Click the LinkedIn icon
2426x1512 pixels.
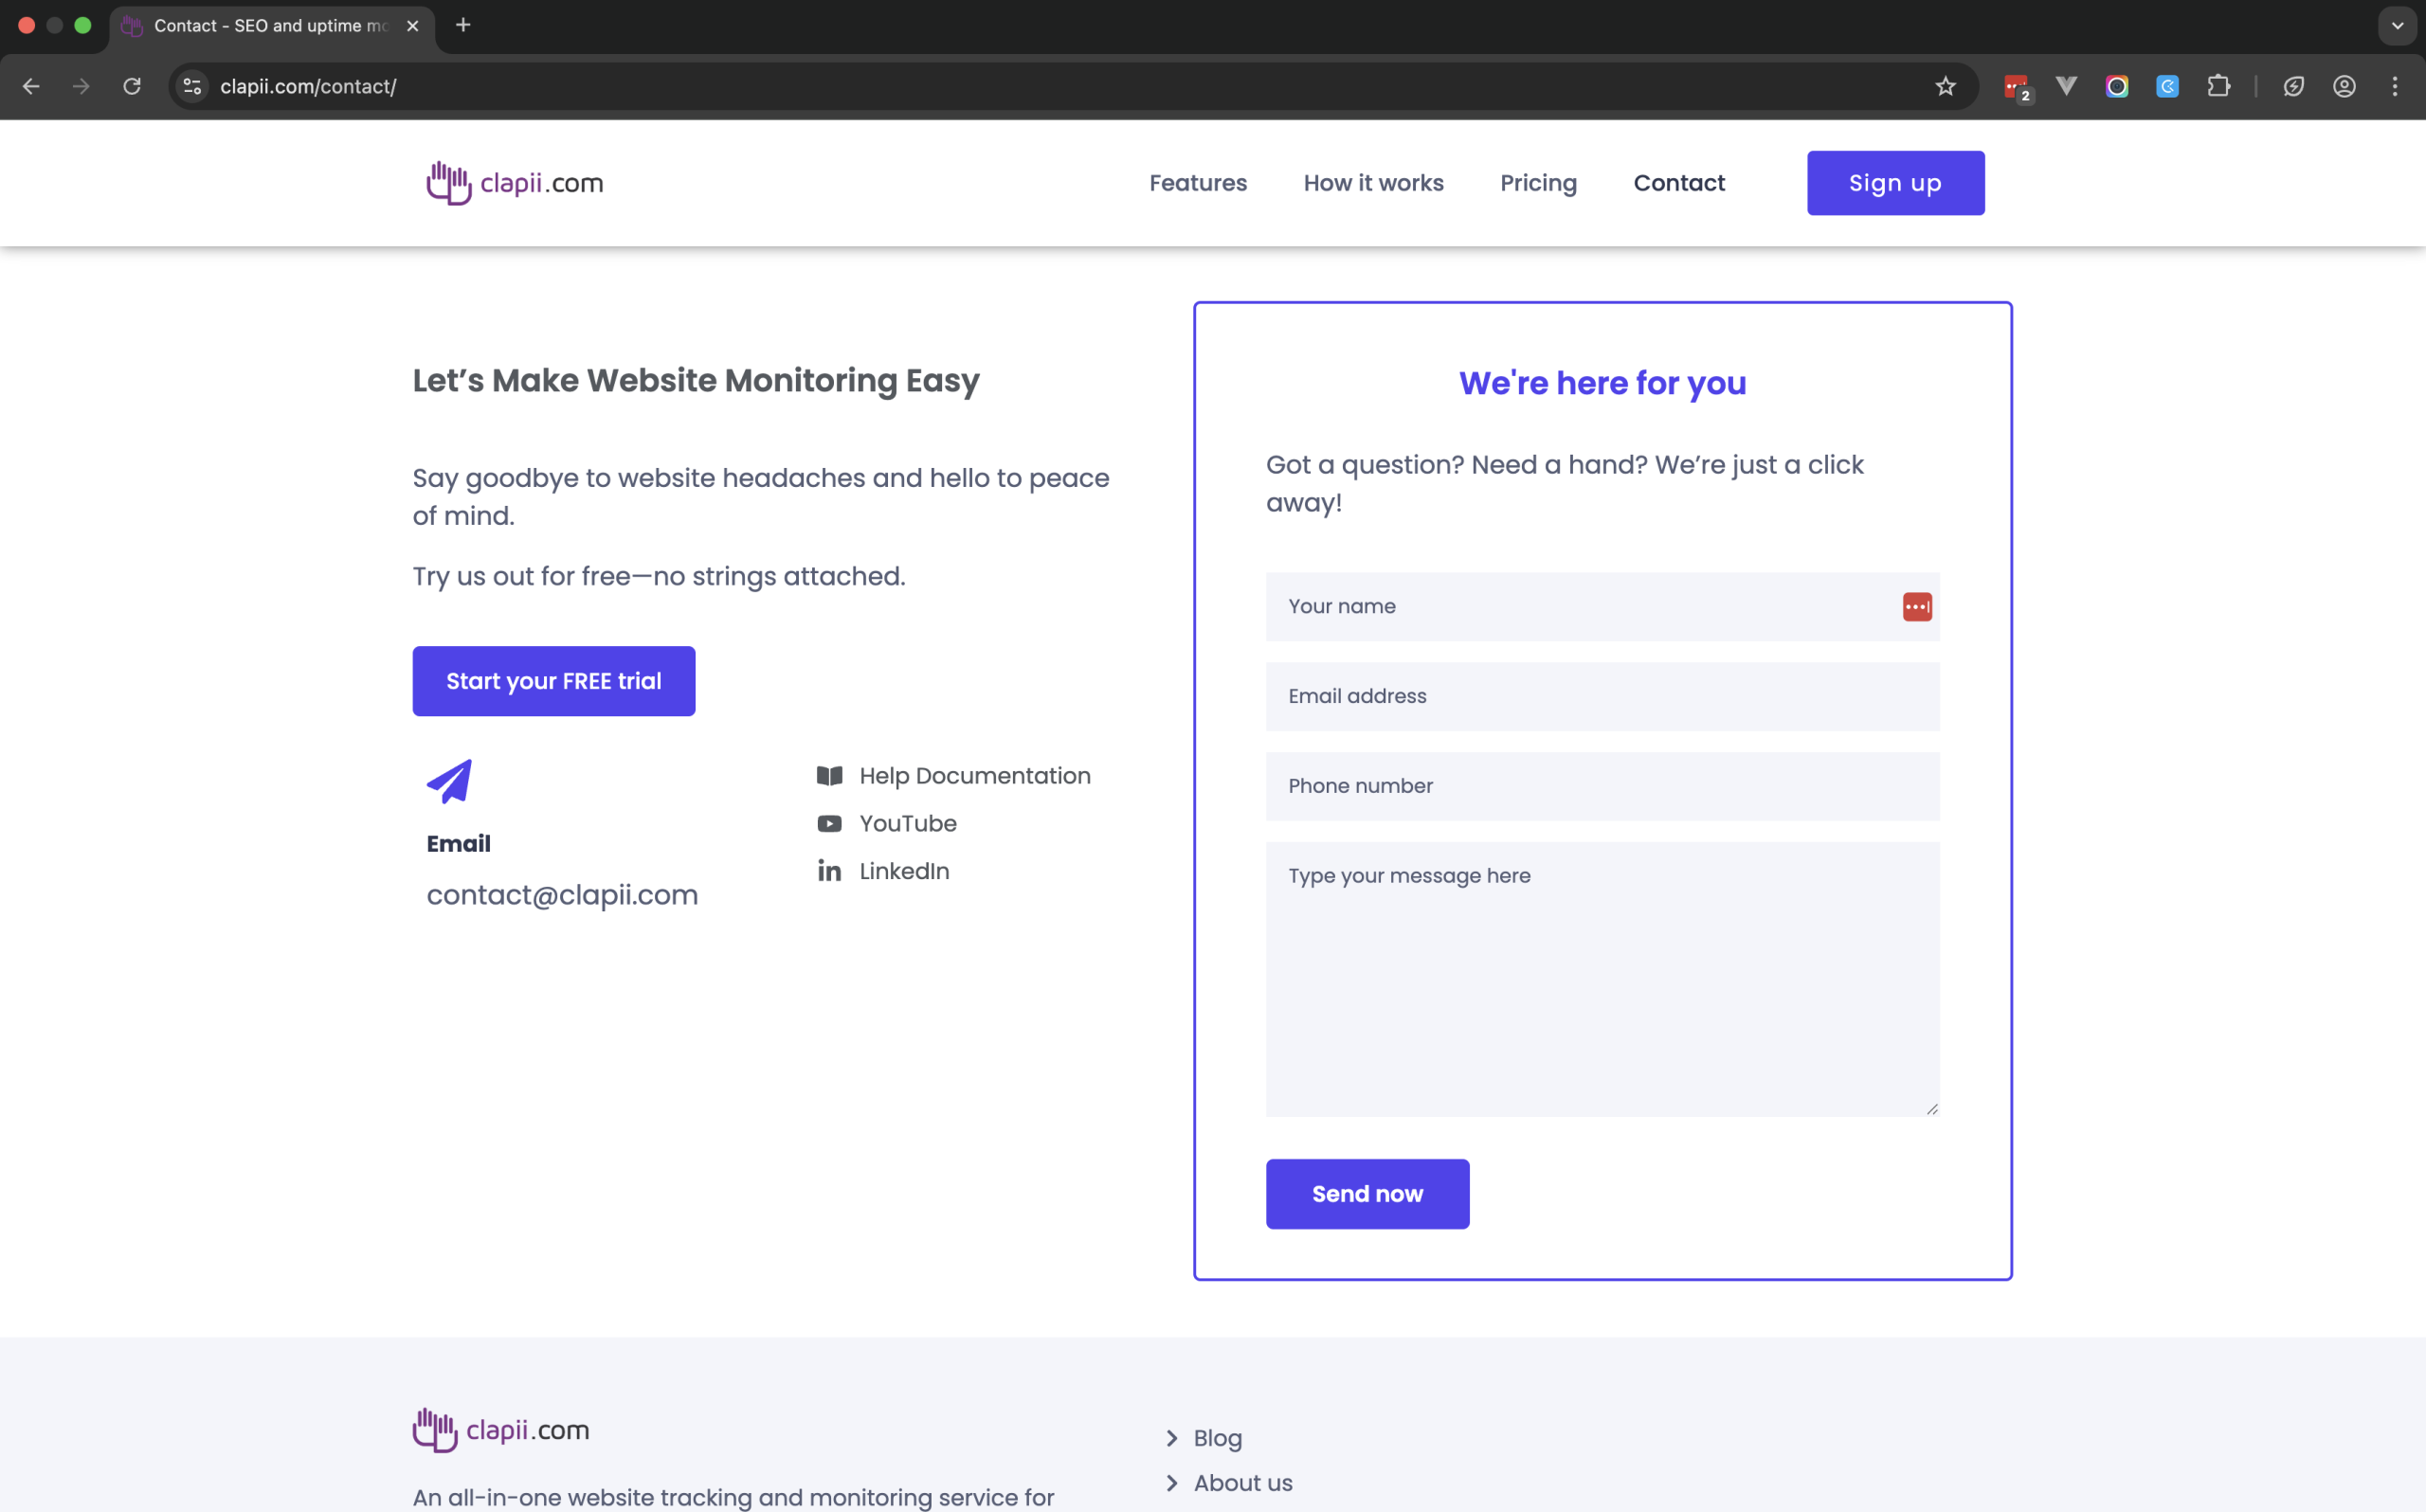[x=829, y=871]
